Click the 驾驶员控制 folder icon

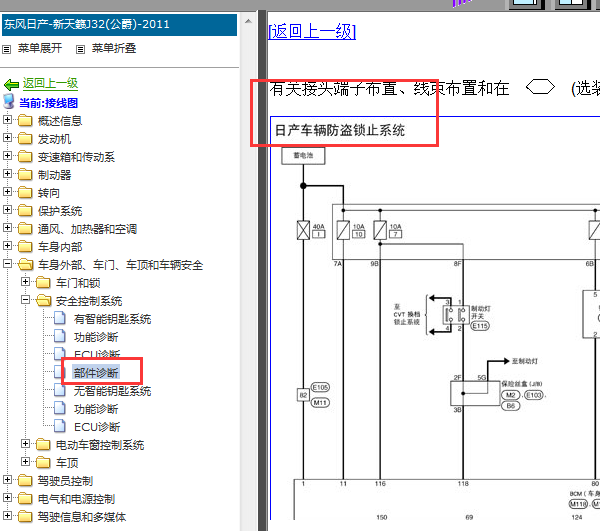click(25, 480)
